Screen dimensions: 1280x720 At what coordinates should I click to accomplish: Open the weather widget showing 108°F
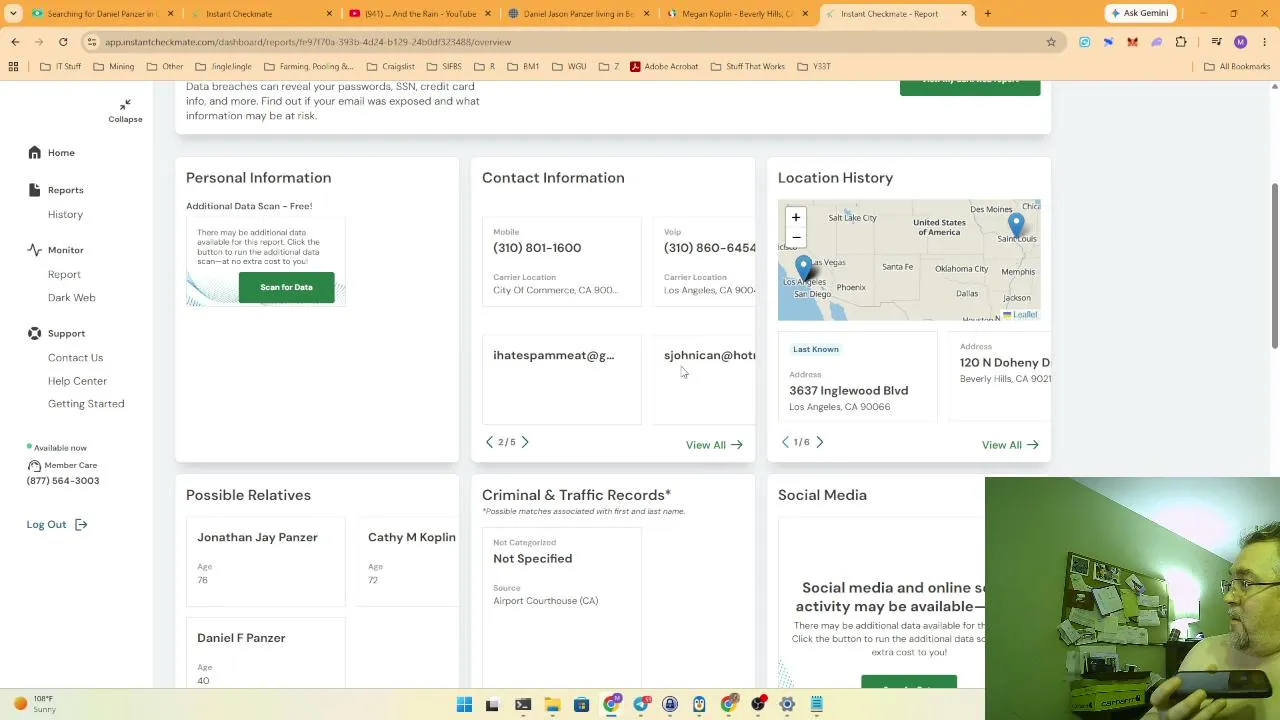point(33,704)
